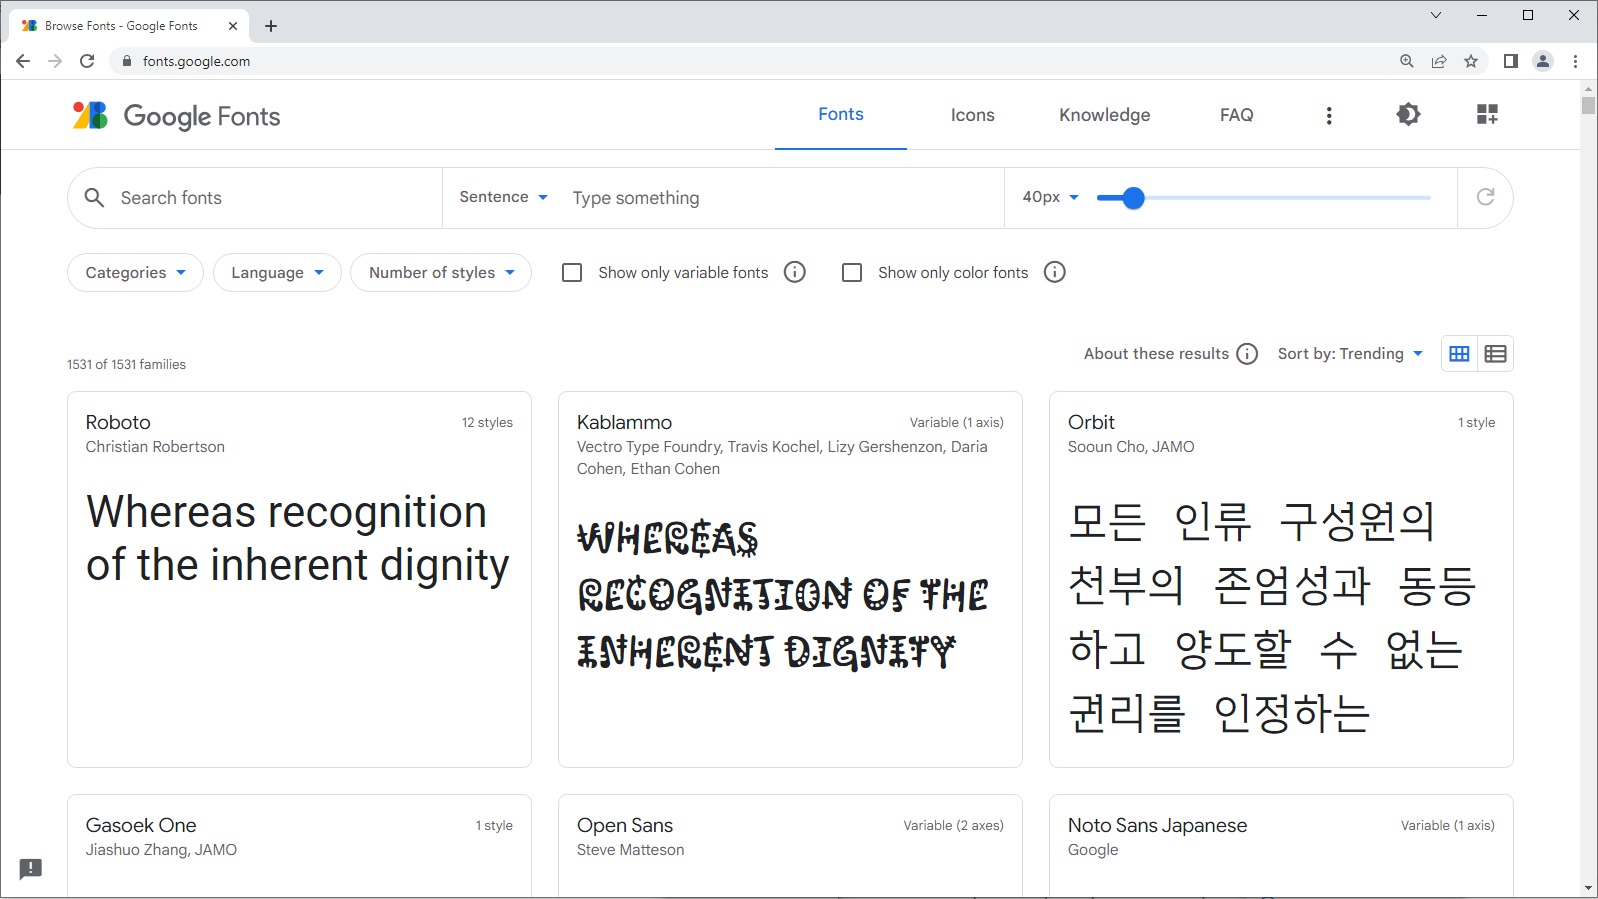Switch to grid view layout
Image resolution: width=1598 pixels, height=899 pixels.
tap(1459, 354)
